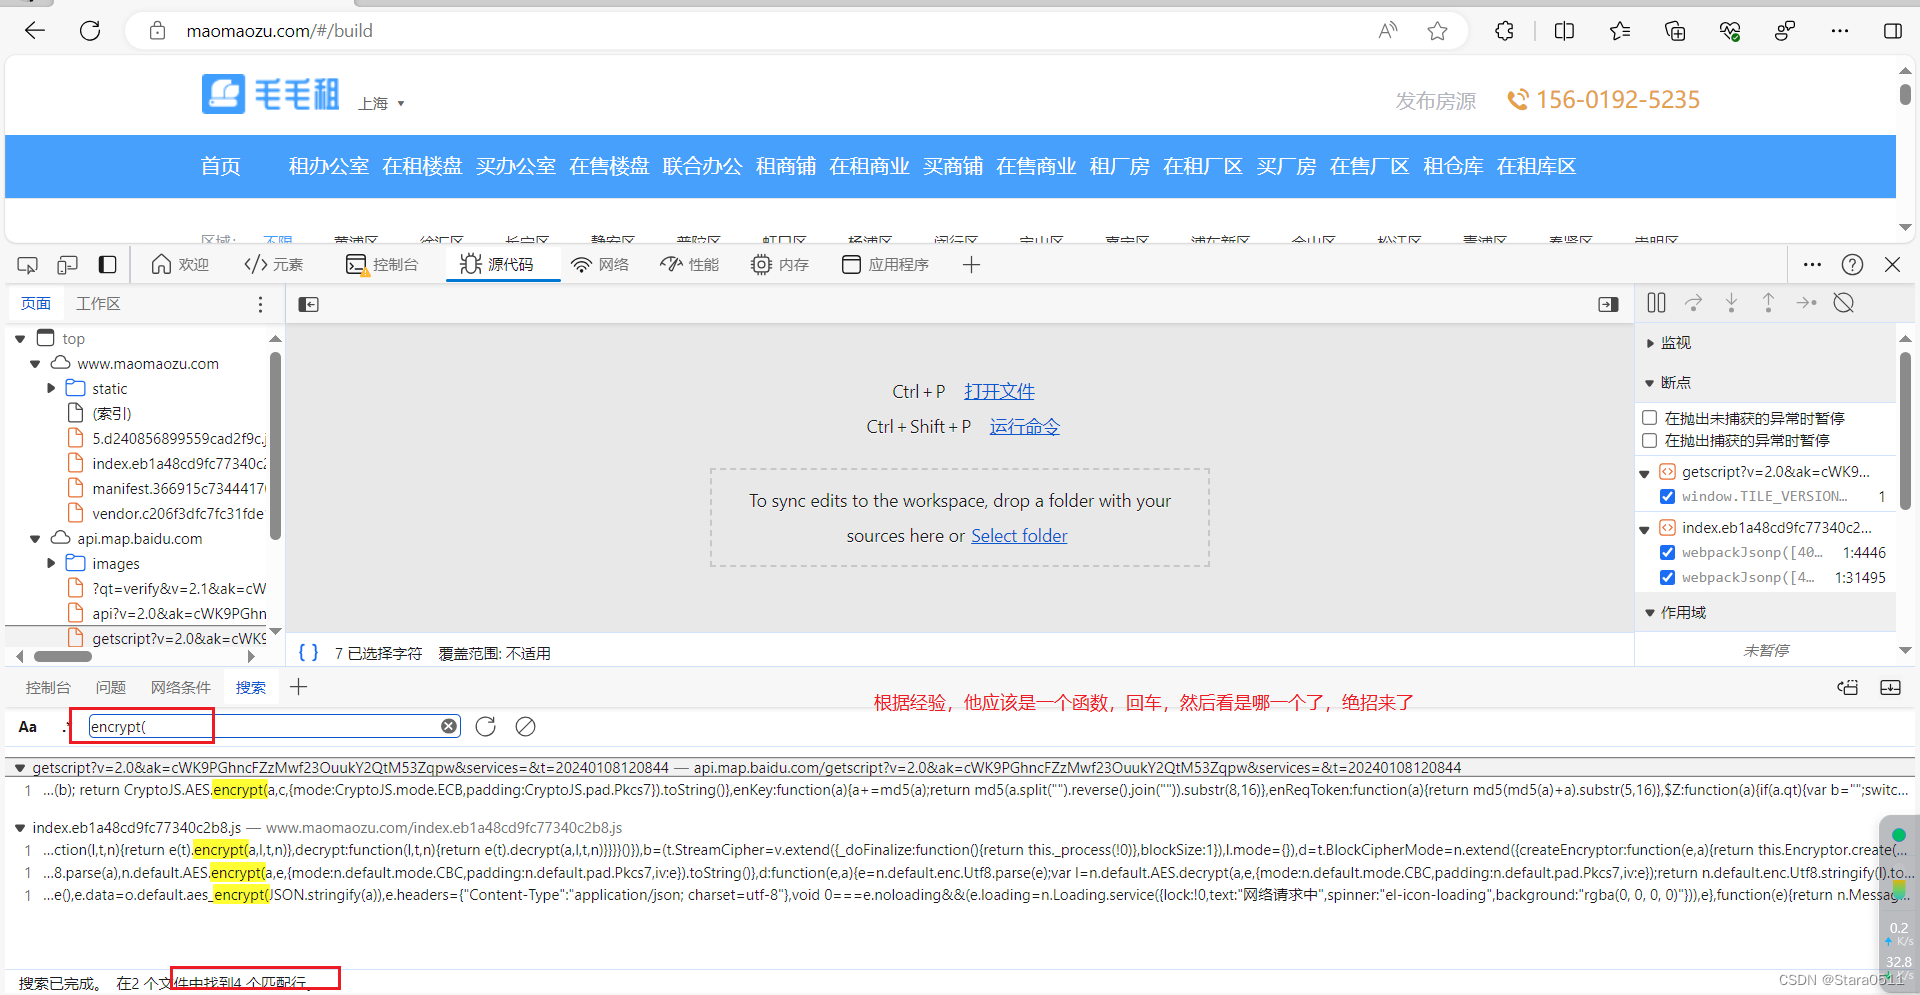1920x995 pixels.
Task: Toggle pause on uncaught exceptions checkbox
Action: click(1650, 418)
